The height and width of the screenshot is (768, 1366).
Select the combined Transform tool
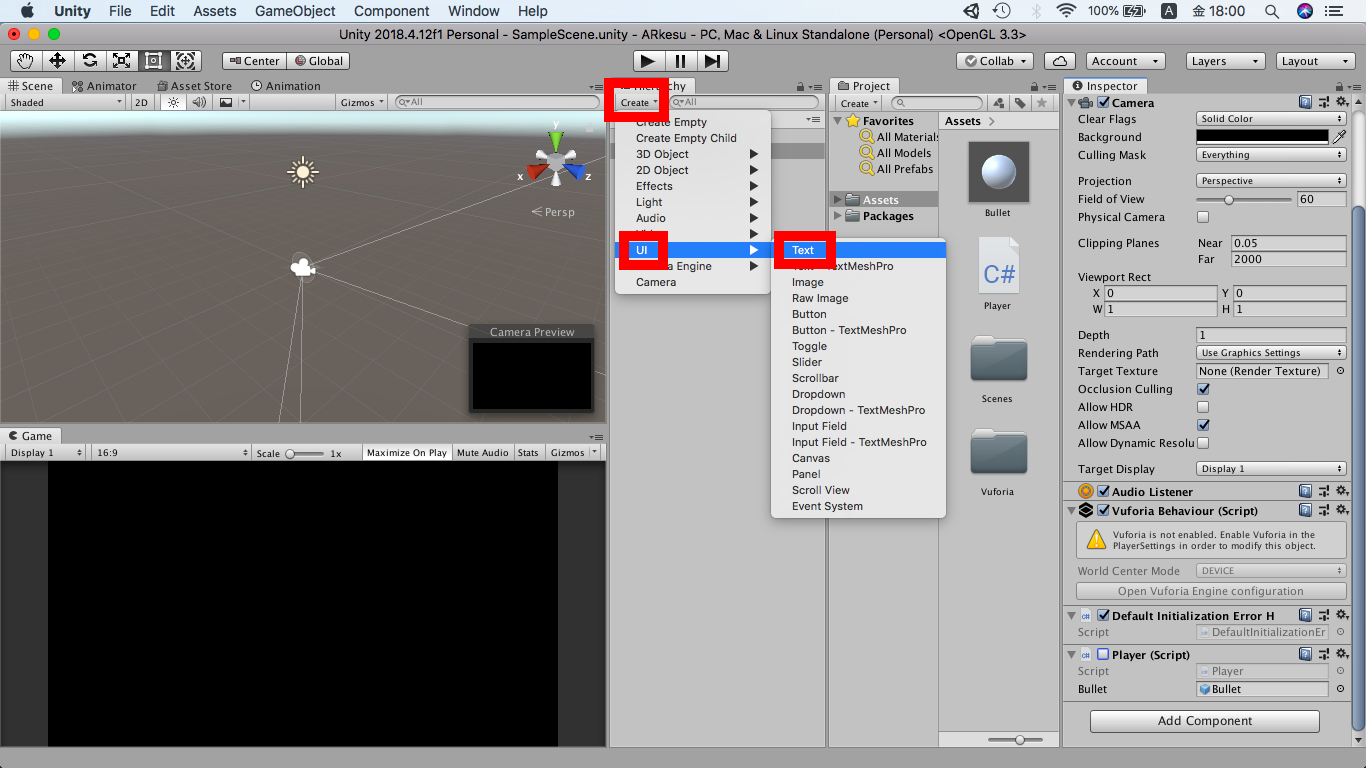tap(185, 61)
